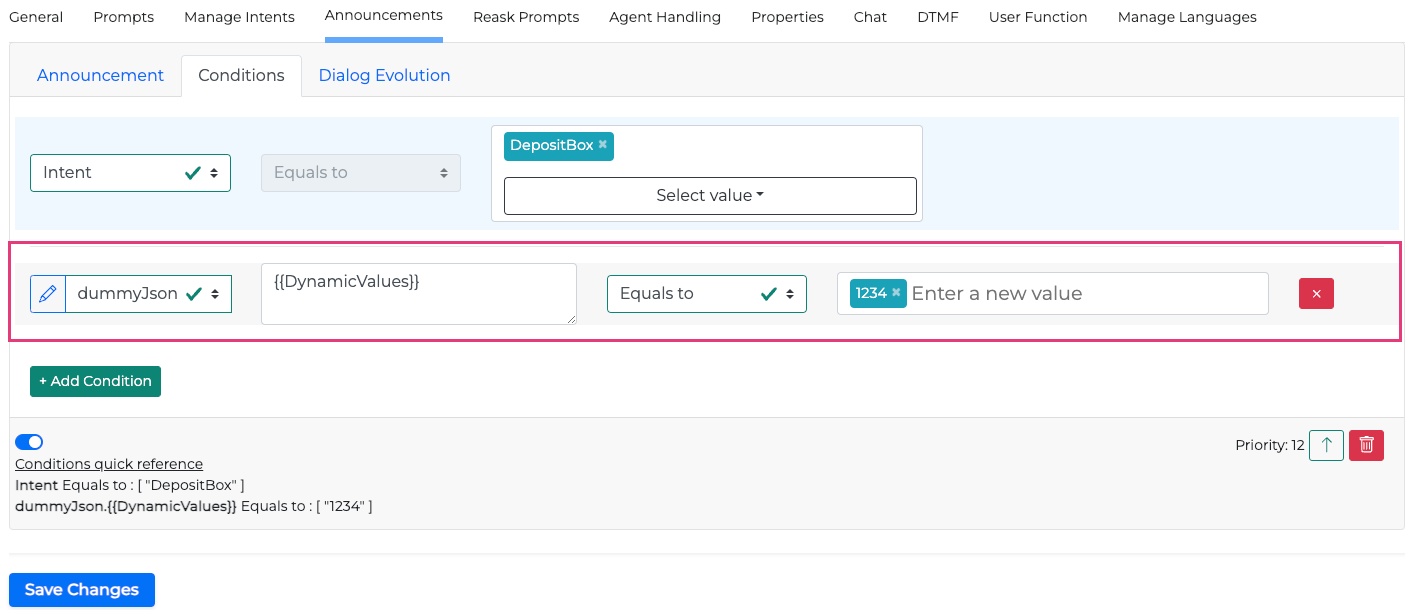Open the Announcement sub-tab

click(100, 76)
